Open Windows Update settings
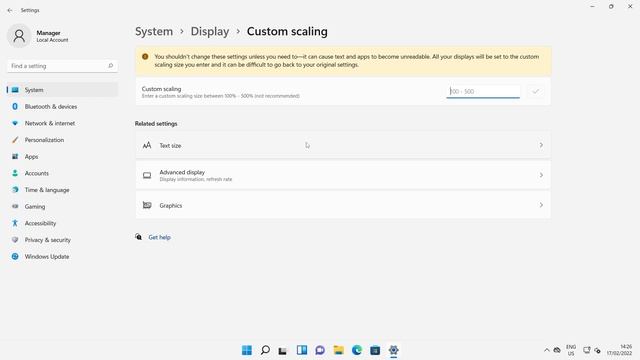Screen dimensions: 640x360 click(x=62, y=257)
